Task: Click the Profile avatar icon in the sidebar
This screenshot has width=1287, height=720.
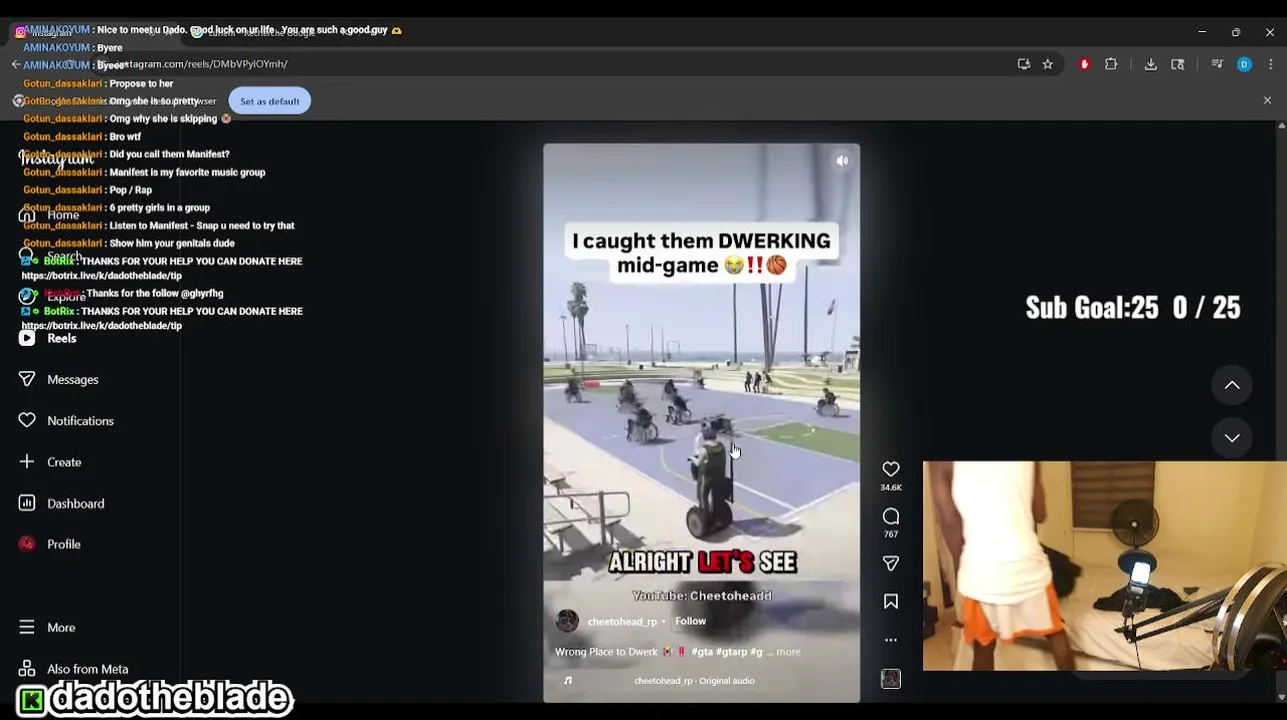Action: click(27, 544)
